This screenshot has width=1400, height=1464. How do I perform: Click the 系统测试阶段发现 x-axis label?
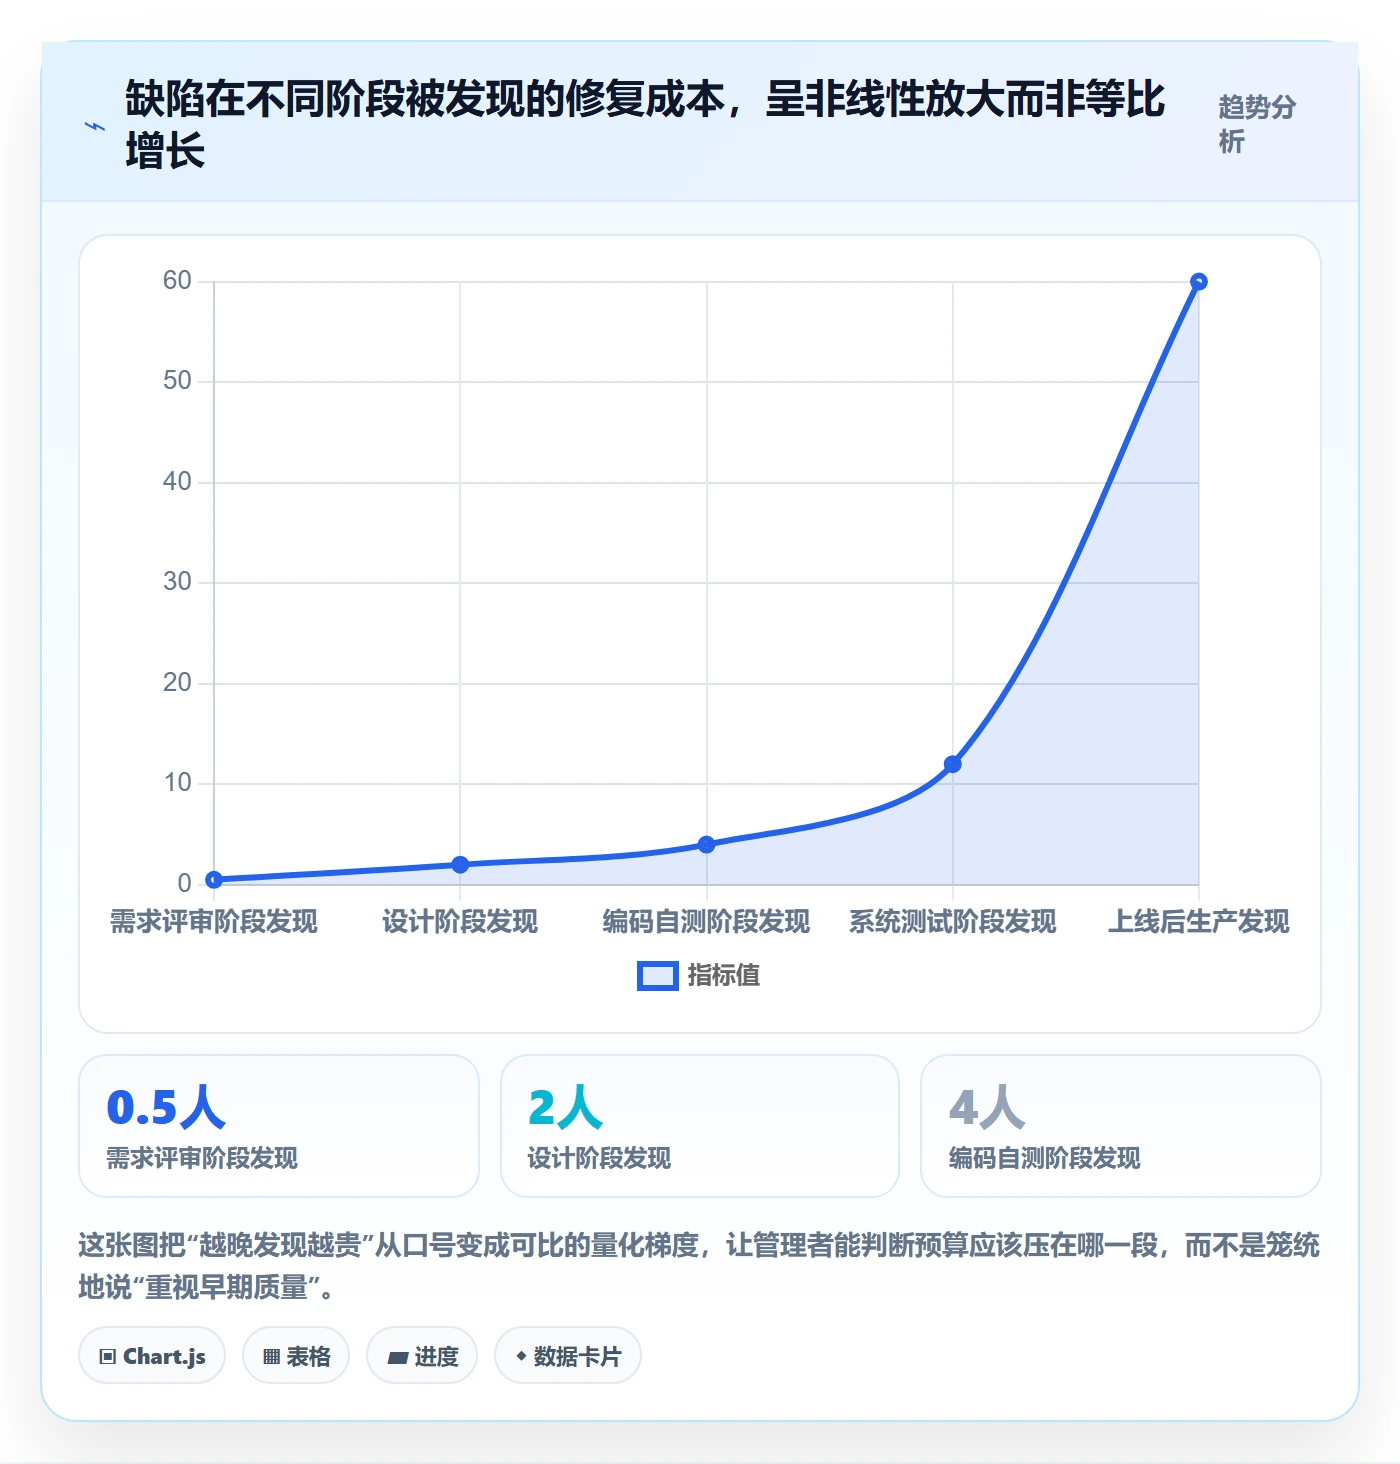coord(953,922)
